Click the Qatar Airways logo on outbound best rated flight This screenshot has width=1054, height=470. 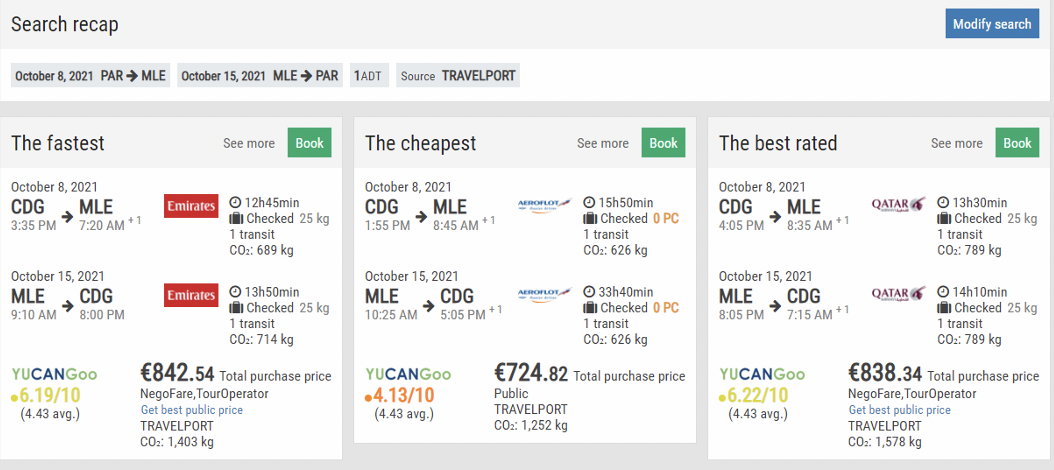pyautogui.click(x=898, y=204)
